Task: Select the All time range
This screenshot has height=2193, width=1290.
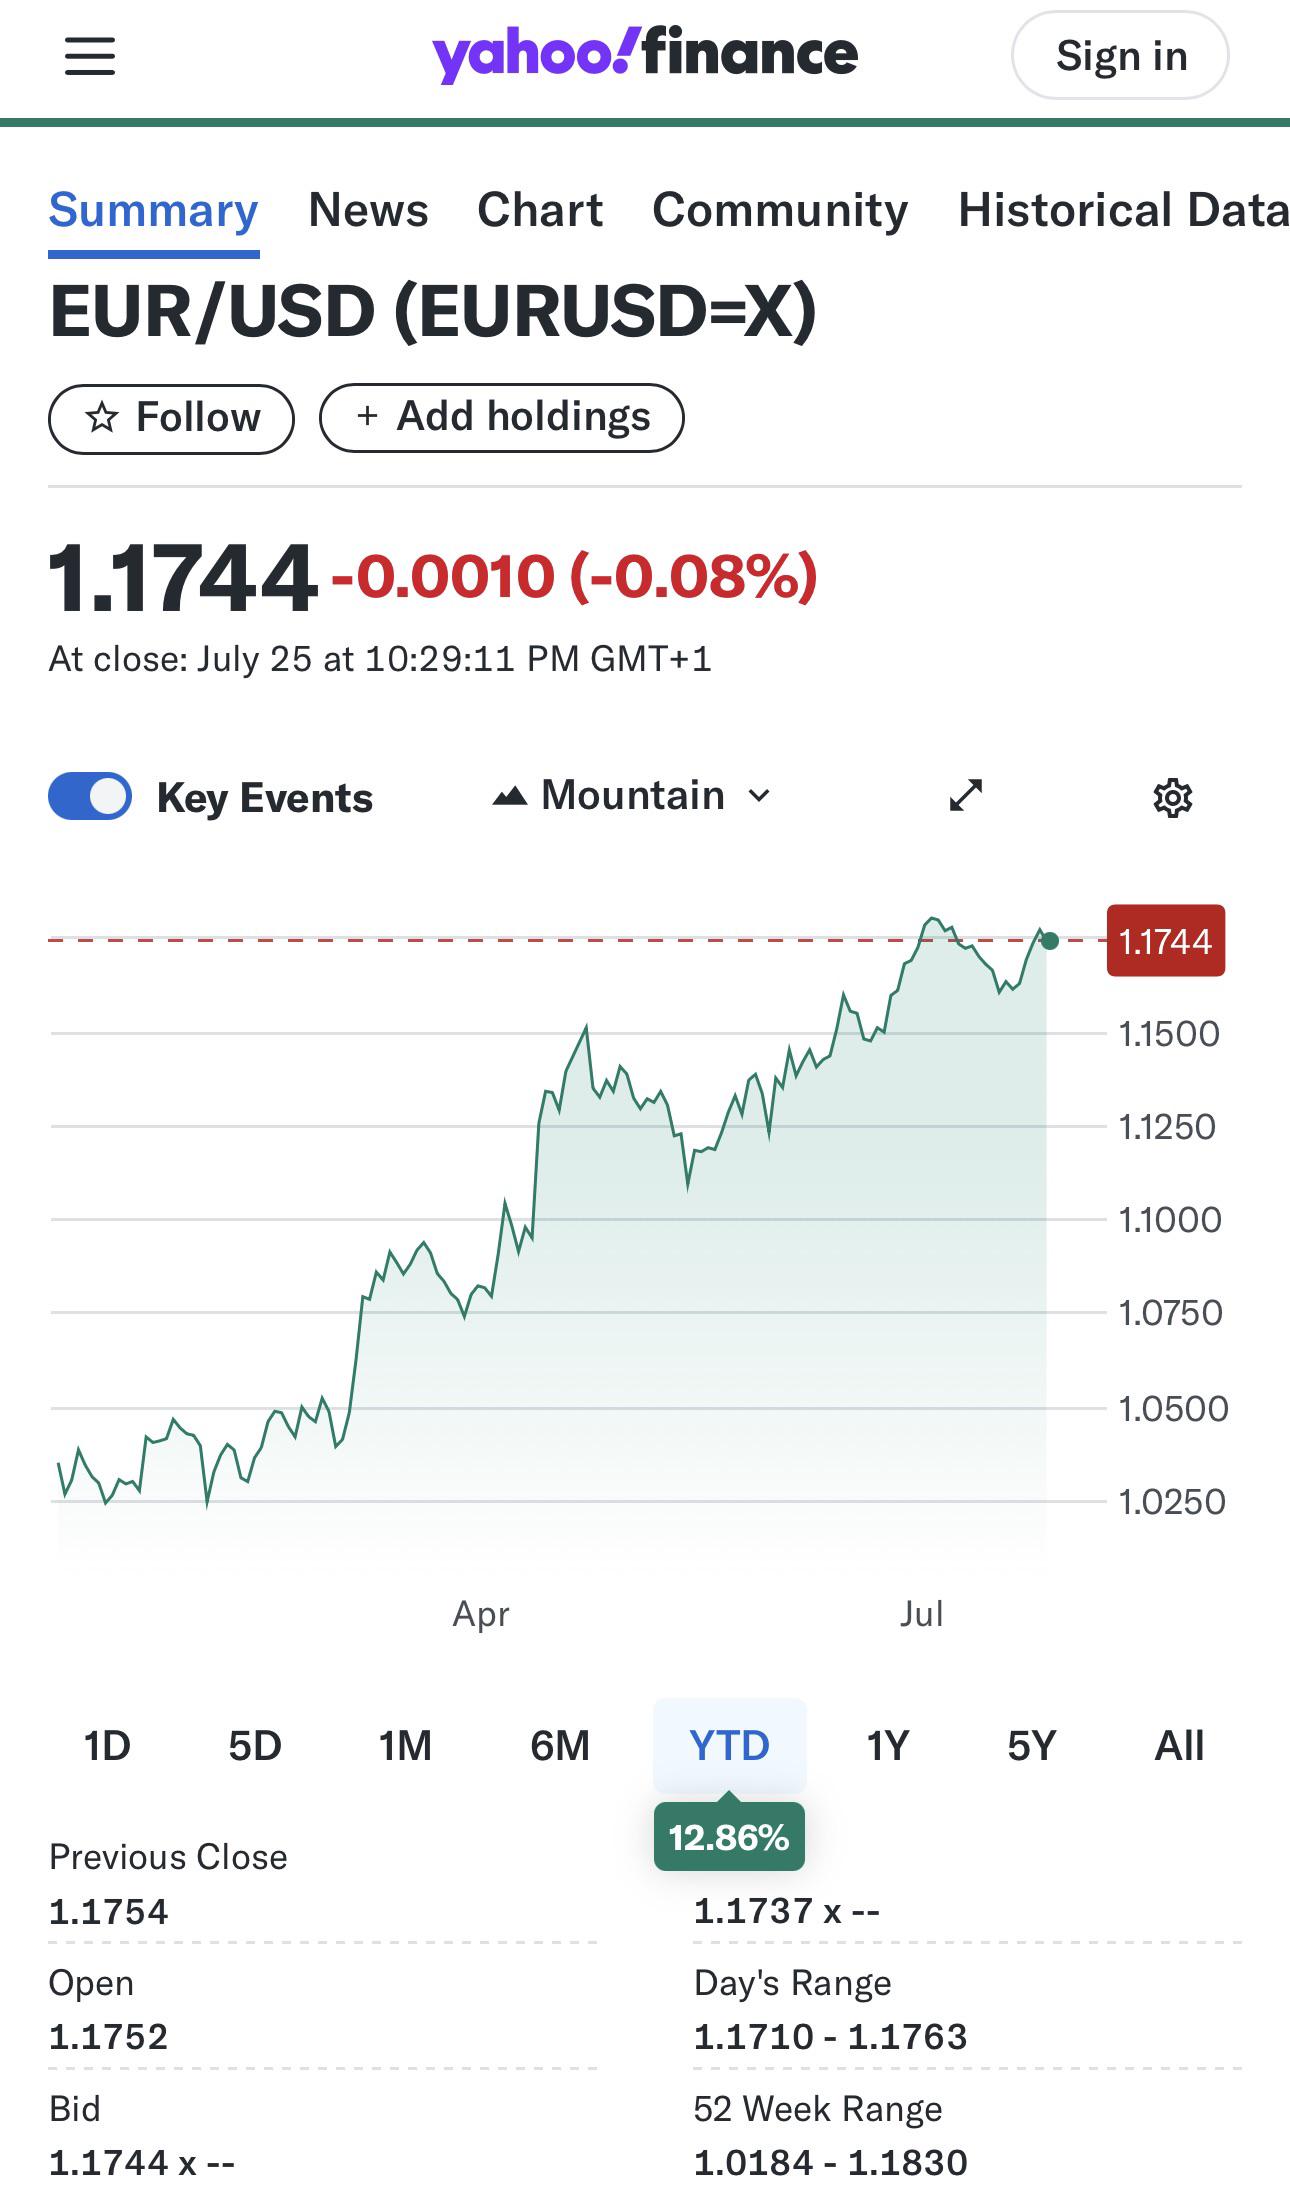Action: tap(1179, 1746)
